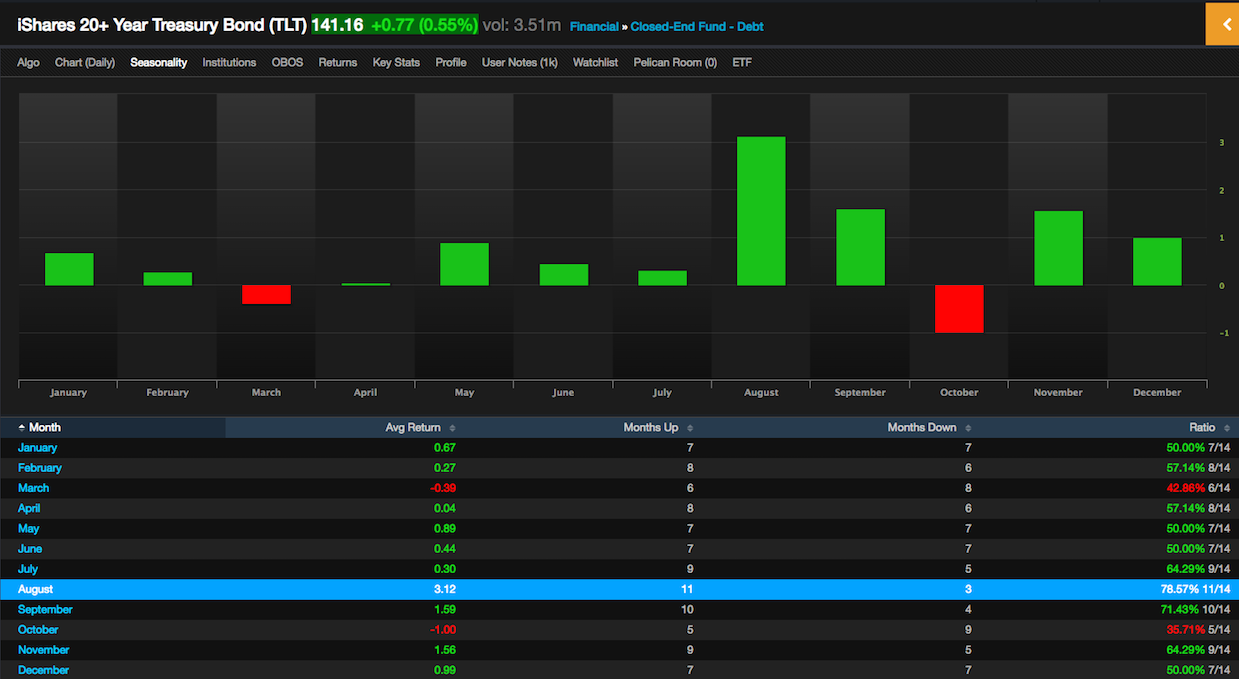Select the July month link
1239x679 pixels.
28,569
